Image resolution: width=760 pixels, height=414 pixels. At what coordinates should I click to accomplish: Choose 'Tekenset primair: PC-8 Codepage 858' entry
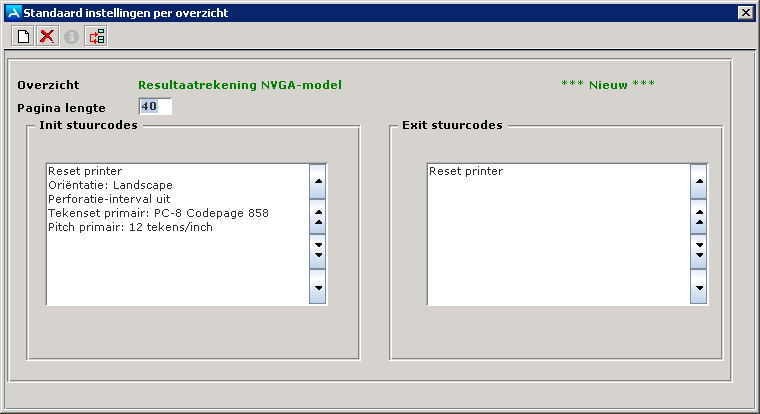[x=158, y=213]
